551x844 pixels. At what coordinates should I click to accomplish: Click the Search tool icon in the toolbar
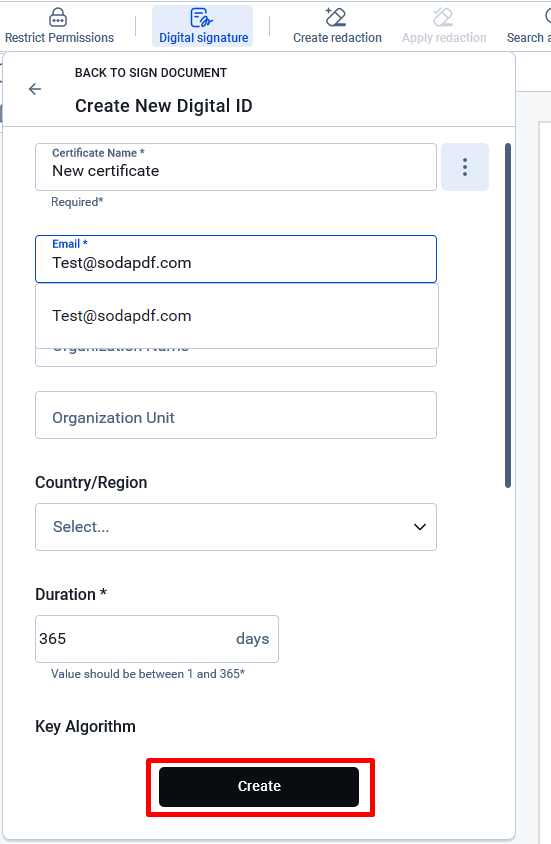(x=548, y=16)
